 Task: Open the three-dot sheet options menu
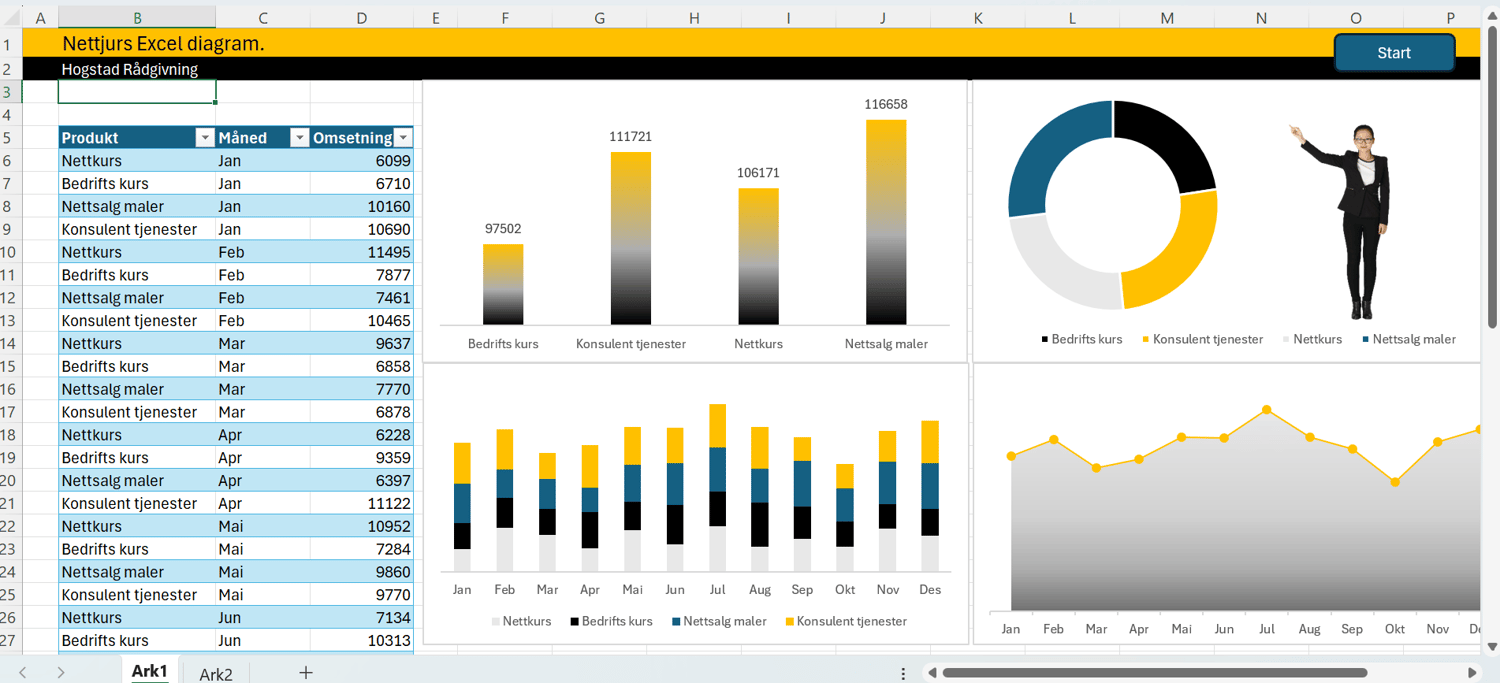tap(903, 673)
